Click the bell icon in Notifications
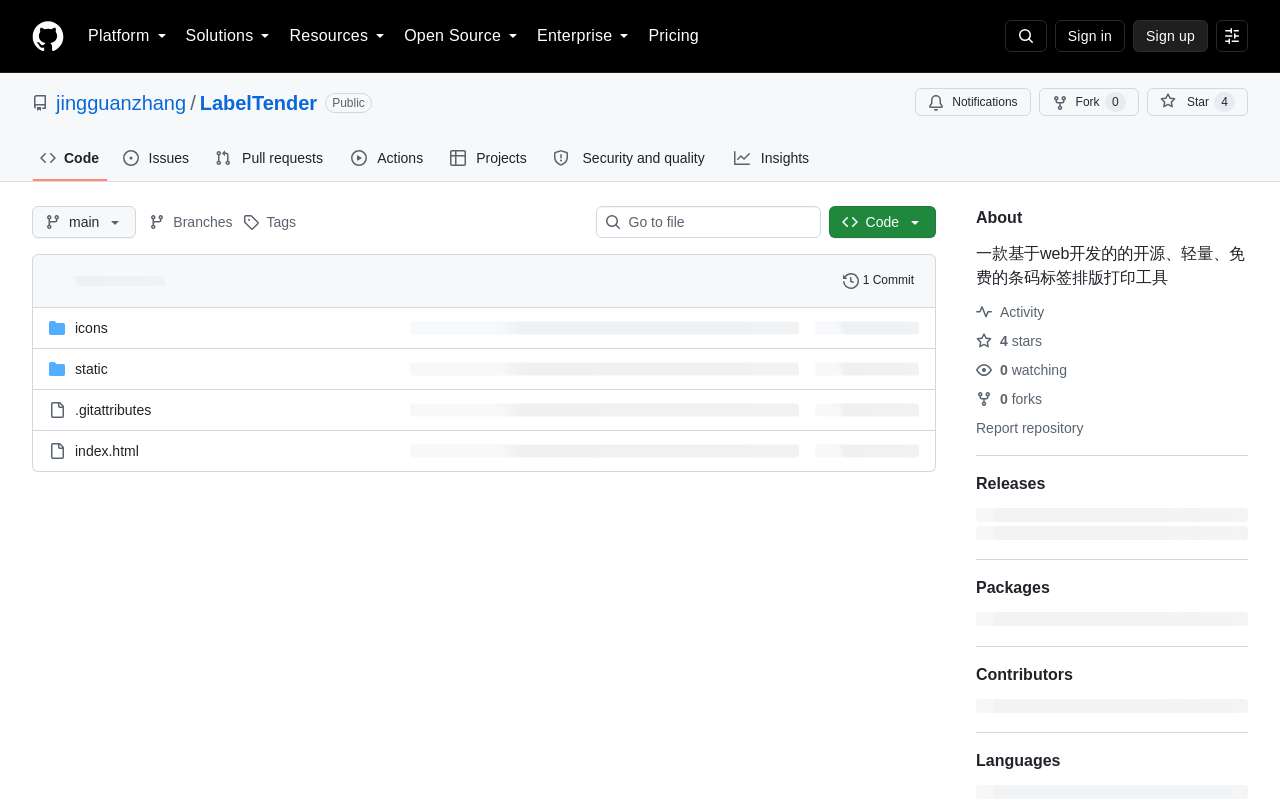Image resolution: width=1280 pixels, height=800 pixels. pos(936,102)
